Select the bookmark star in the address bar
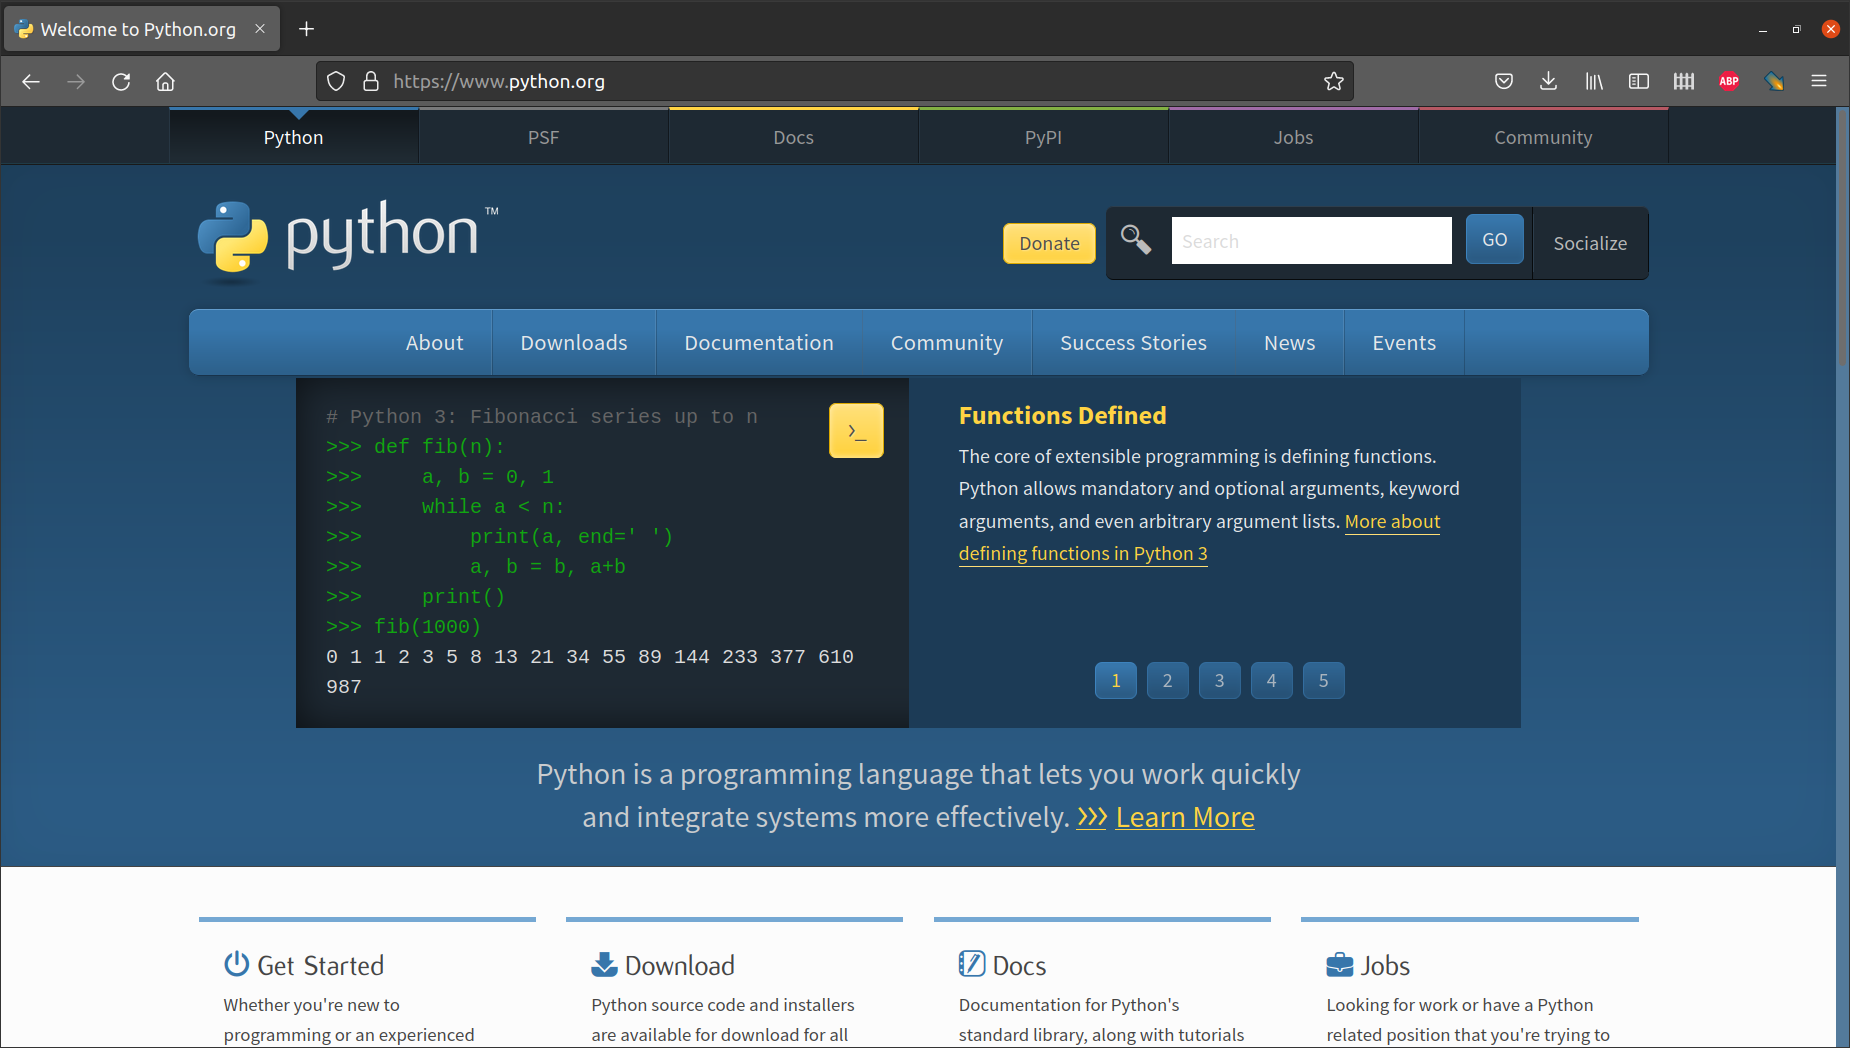Viewport: 1850px width, 1048px height. click(x=1334, y=81)
